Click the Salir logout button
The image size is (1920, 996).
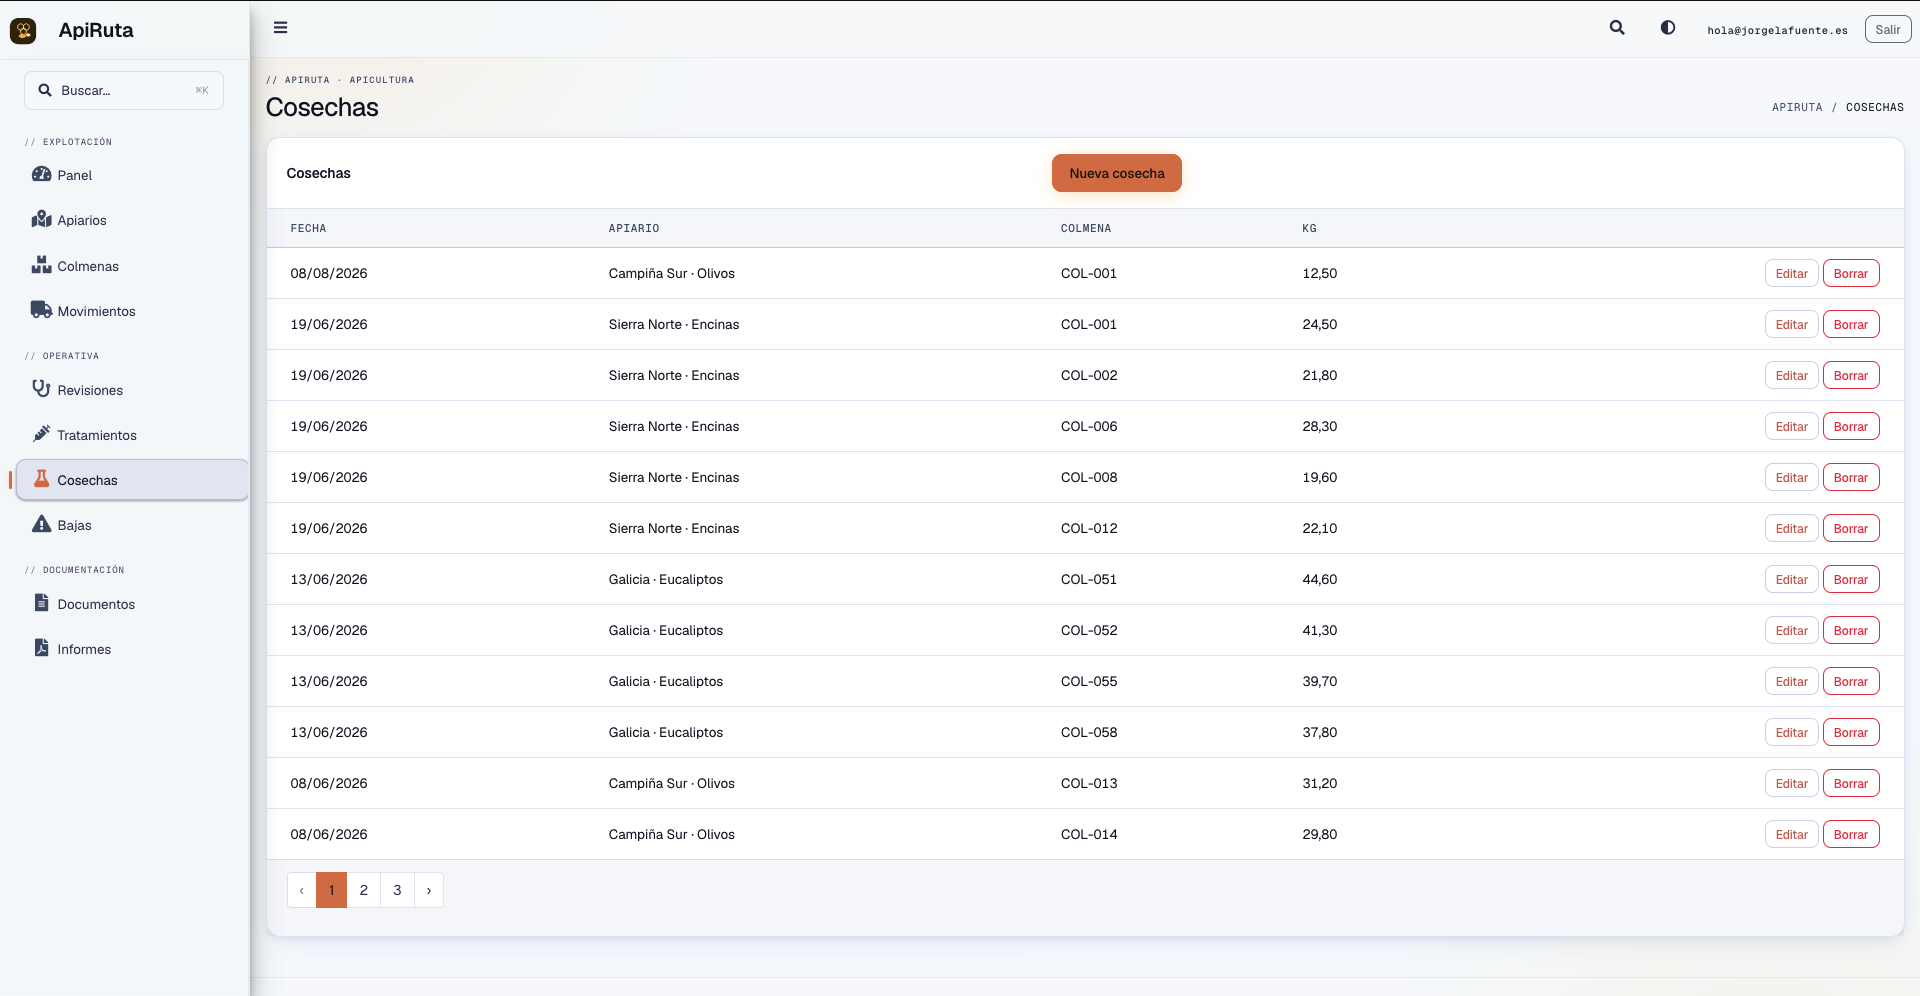click(1888, 30)
